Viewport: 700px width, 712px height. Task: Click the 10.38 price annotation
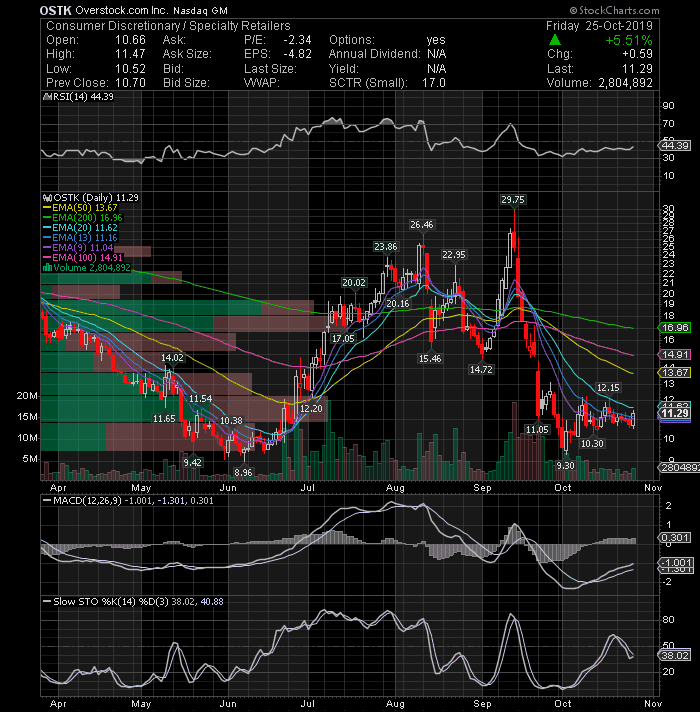point(231,420)
